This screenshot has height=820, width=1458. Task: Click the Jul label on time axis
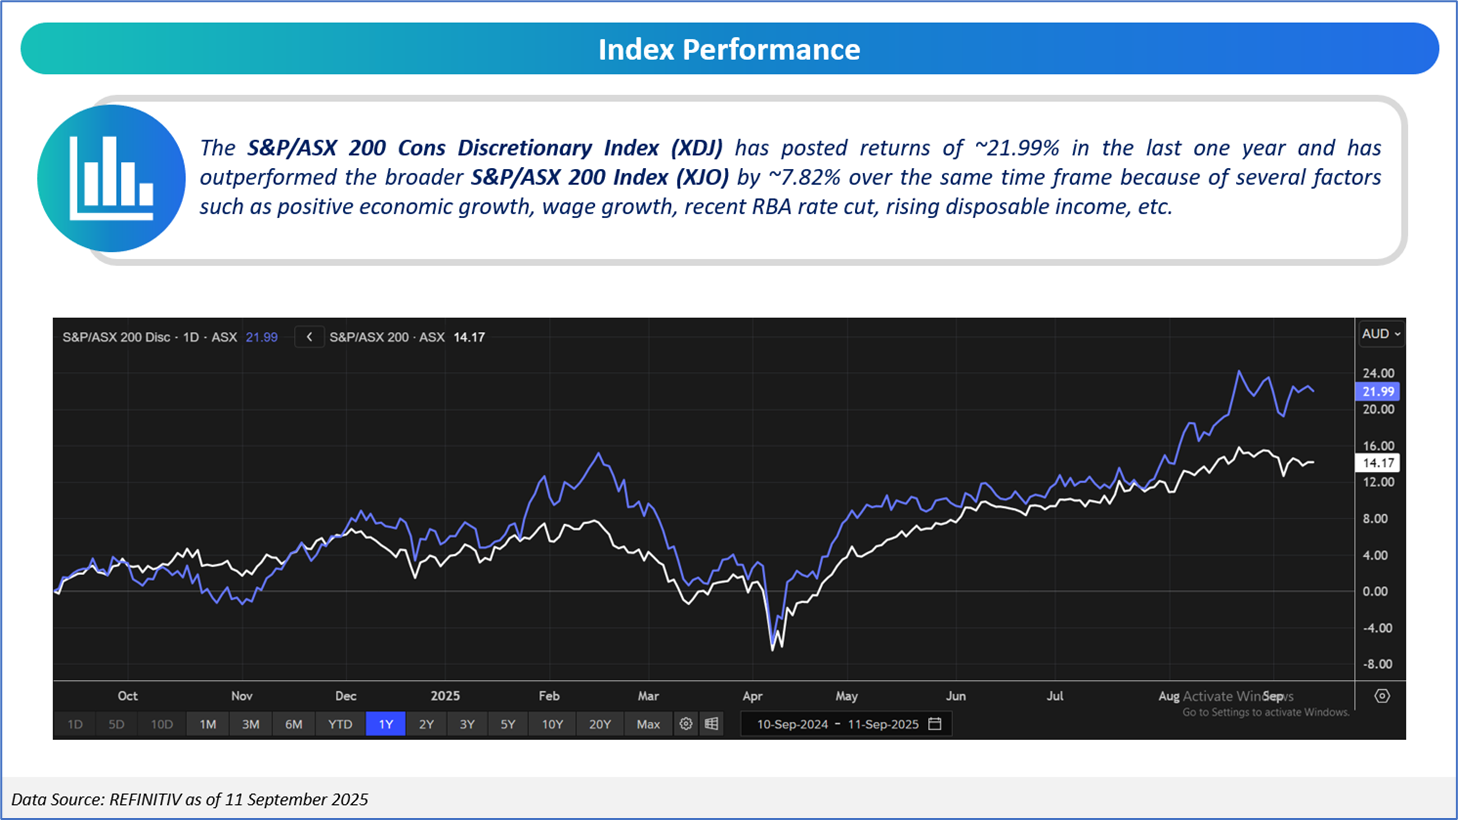(x=1055, y=696)
